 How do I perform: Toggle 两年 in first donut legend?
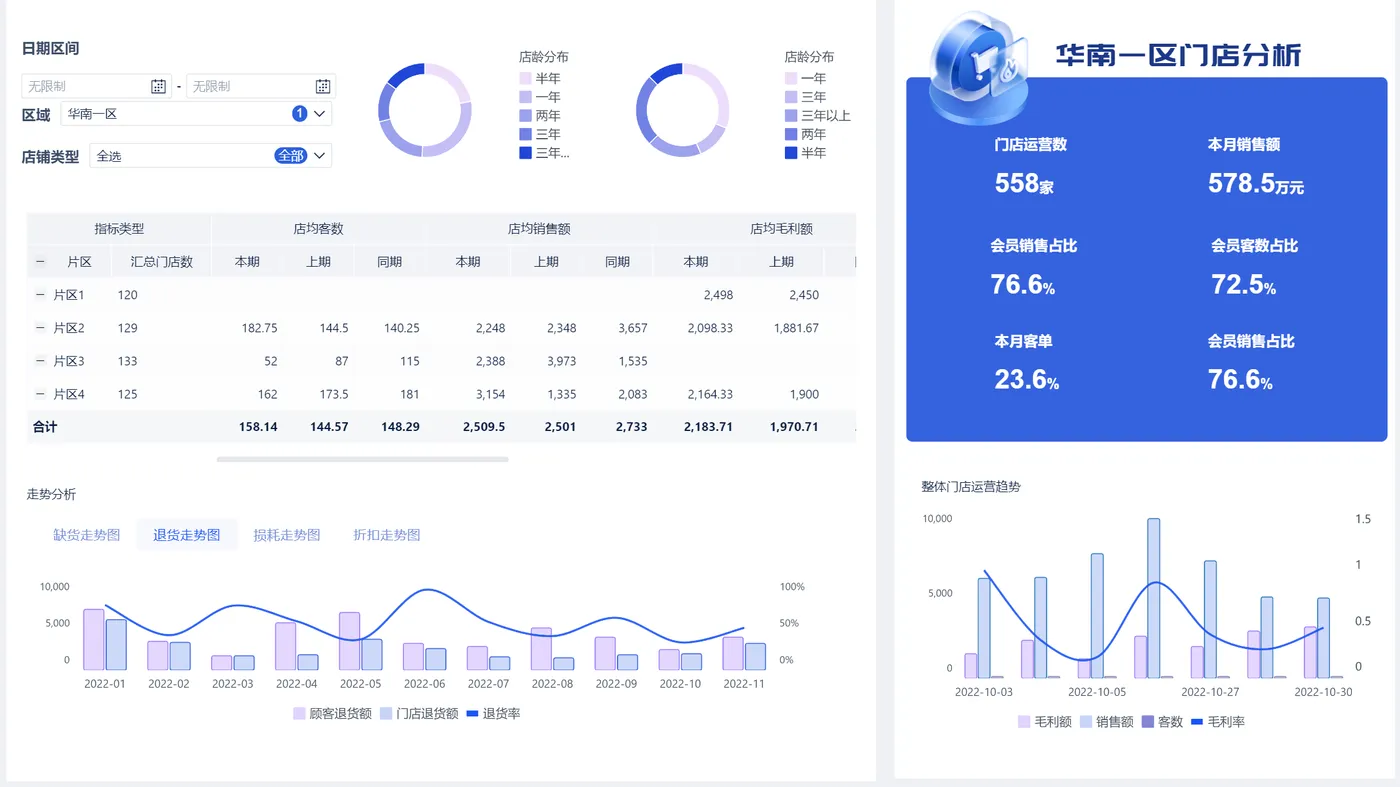pyautogui.click(x=540, y=116)
